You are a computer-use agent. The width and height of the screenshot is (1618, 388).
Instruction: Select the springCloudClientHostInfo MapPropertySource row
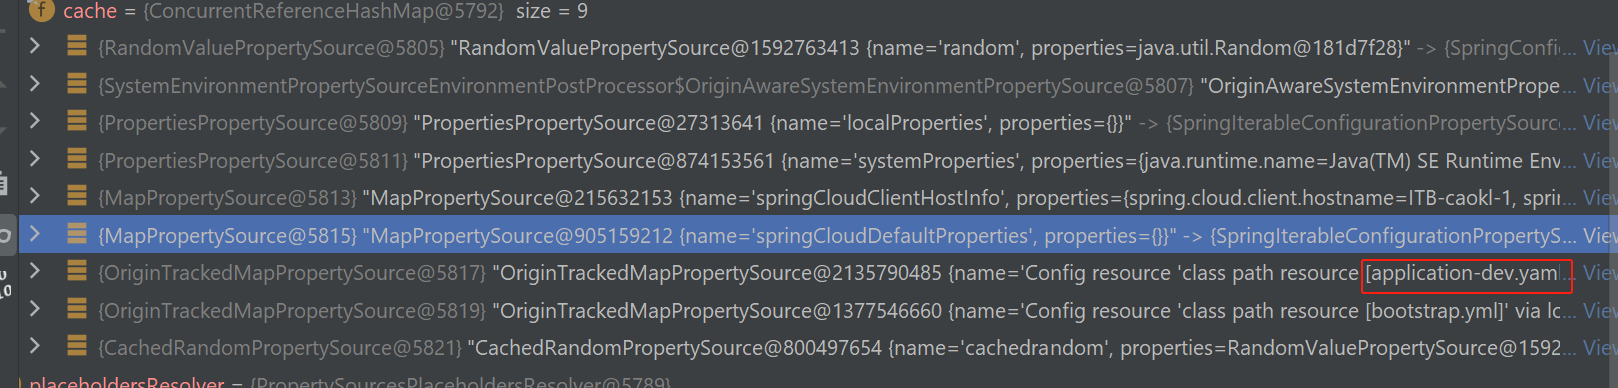click(x=818, y=198)
